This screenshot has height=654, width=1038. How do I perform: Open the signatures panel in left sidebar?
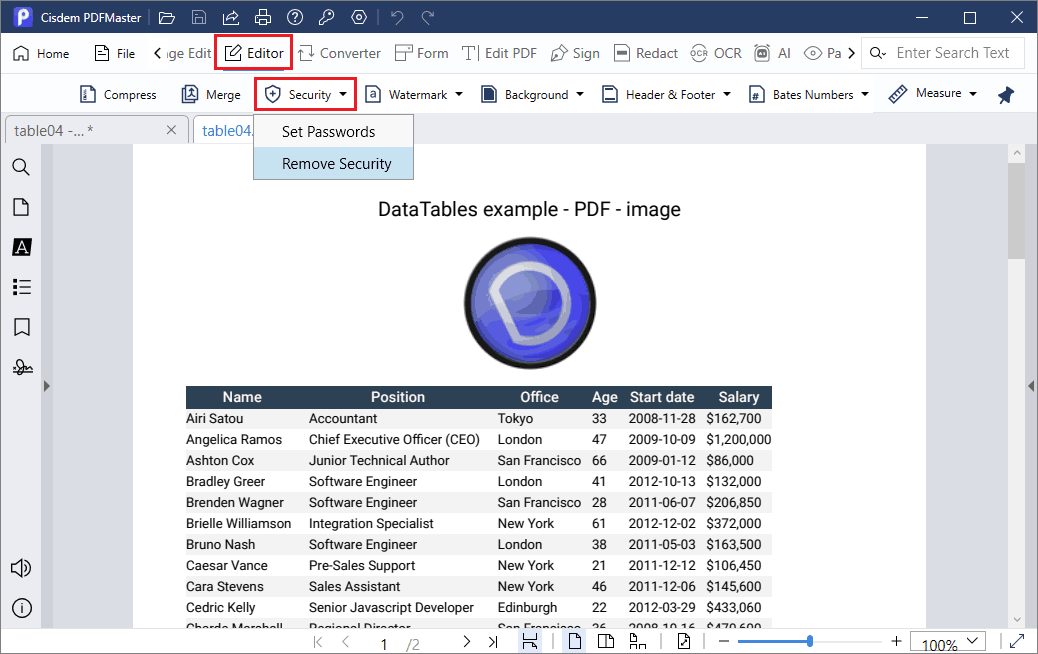tap(21, 368)
